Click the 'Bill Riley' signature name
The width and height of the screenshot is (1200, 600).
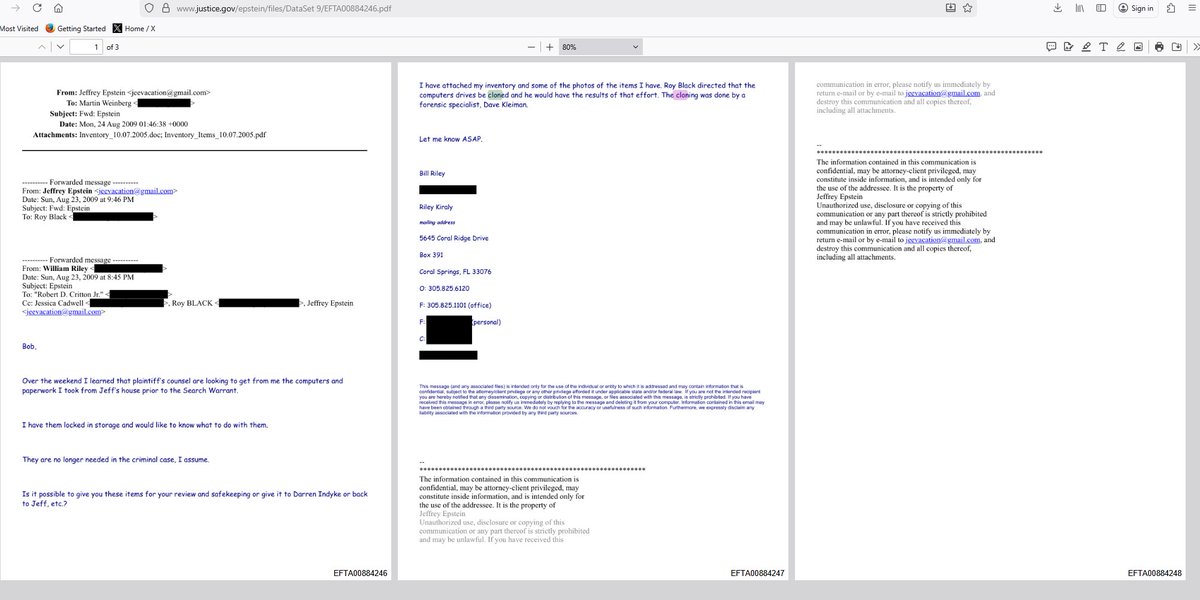[433, 172]
